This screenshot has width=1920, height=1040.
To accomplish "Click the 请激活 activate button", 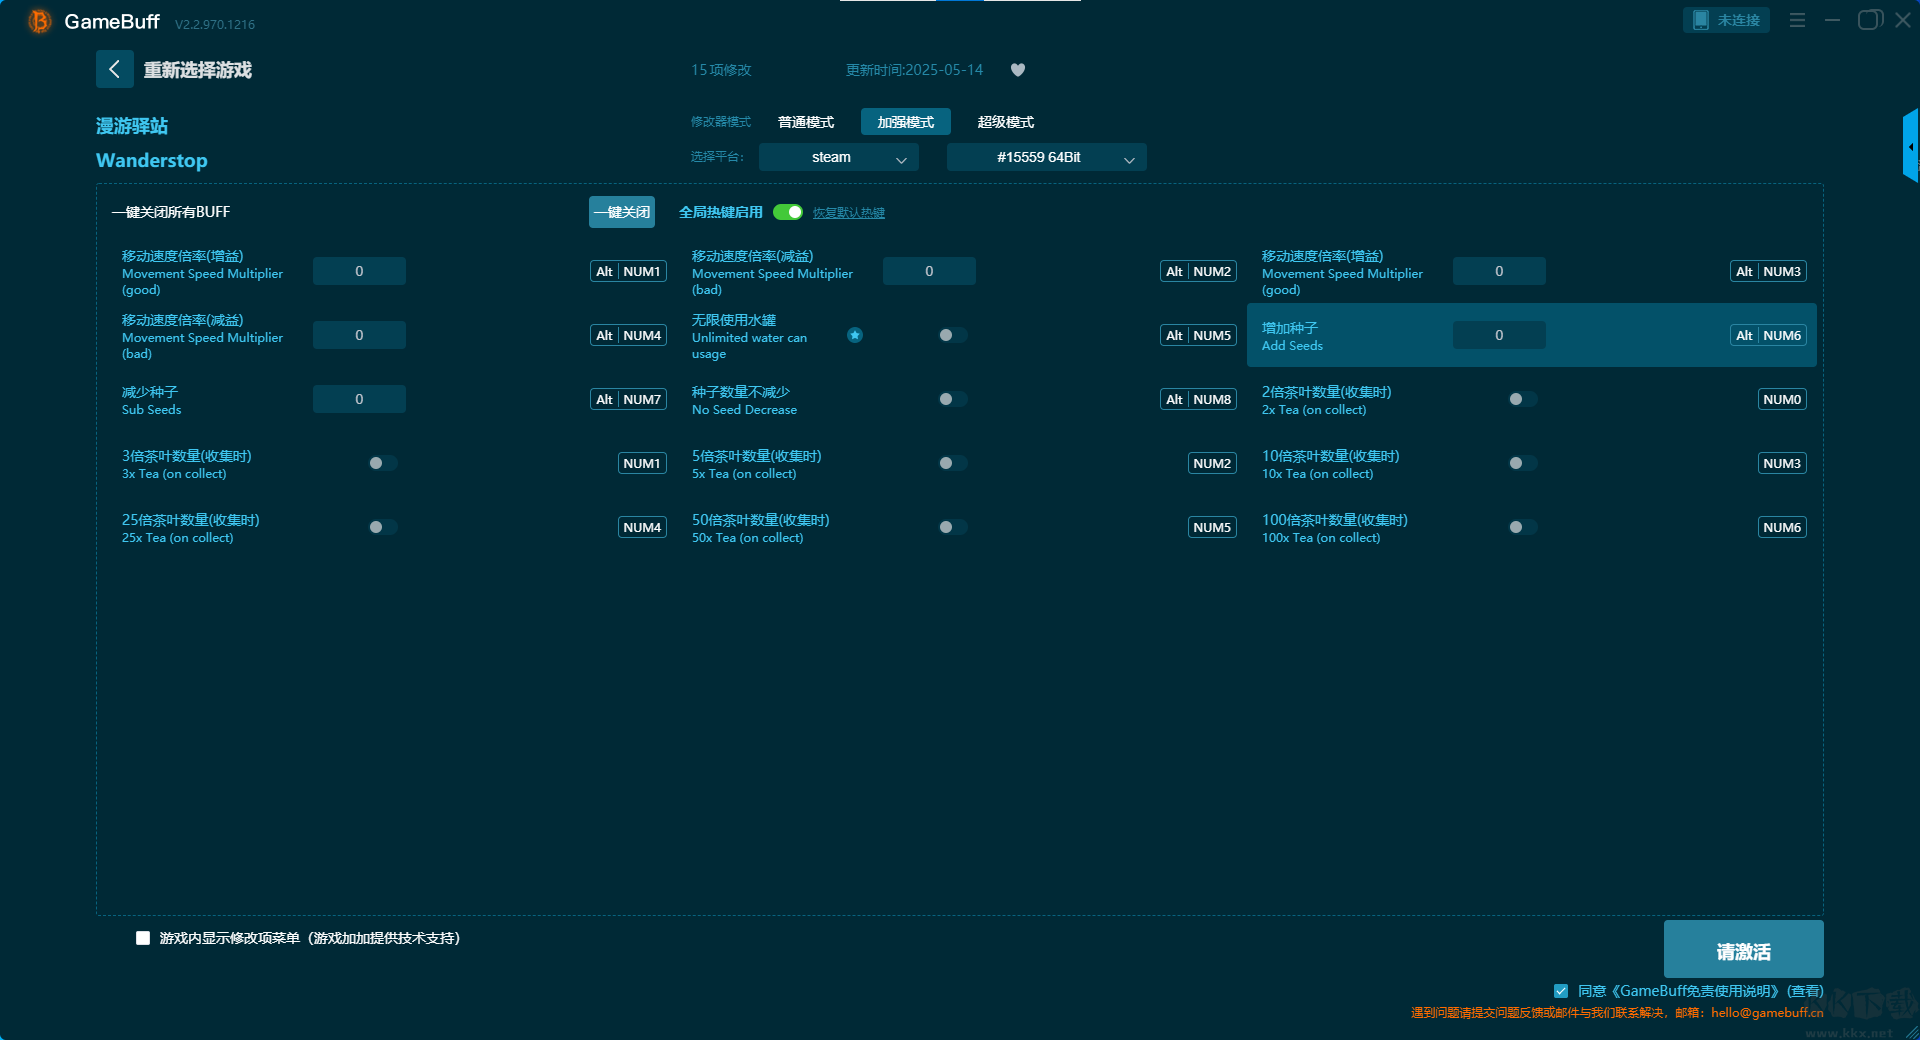I will 1743,950.
